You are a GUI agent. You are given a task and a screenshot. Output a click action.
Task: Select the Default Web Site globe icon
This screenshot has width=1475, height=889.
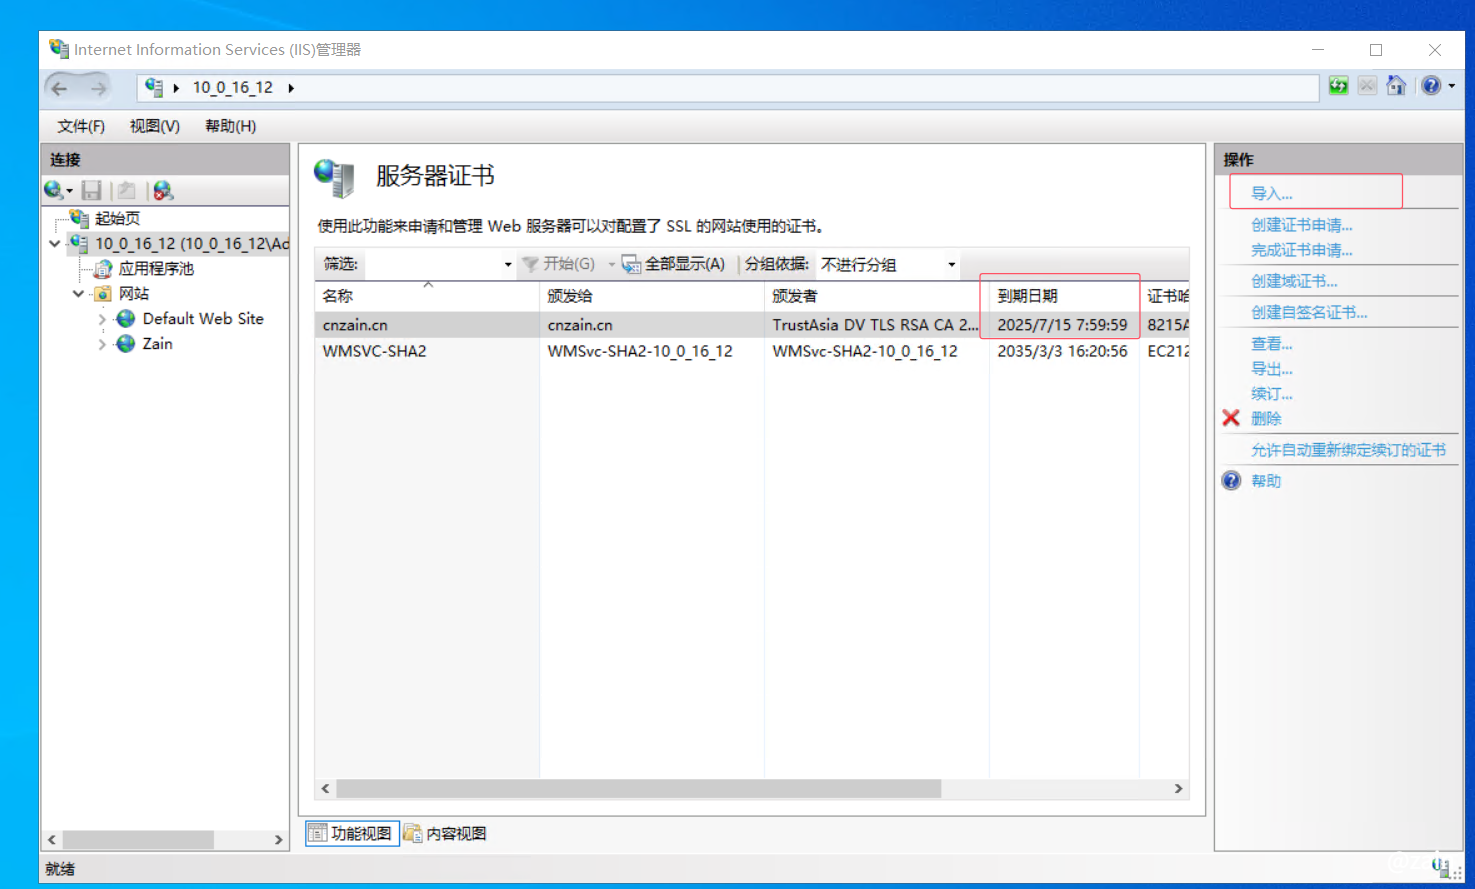point(126,319)
